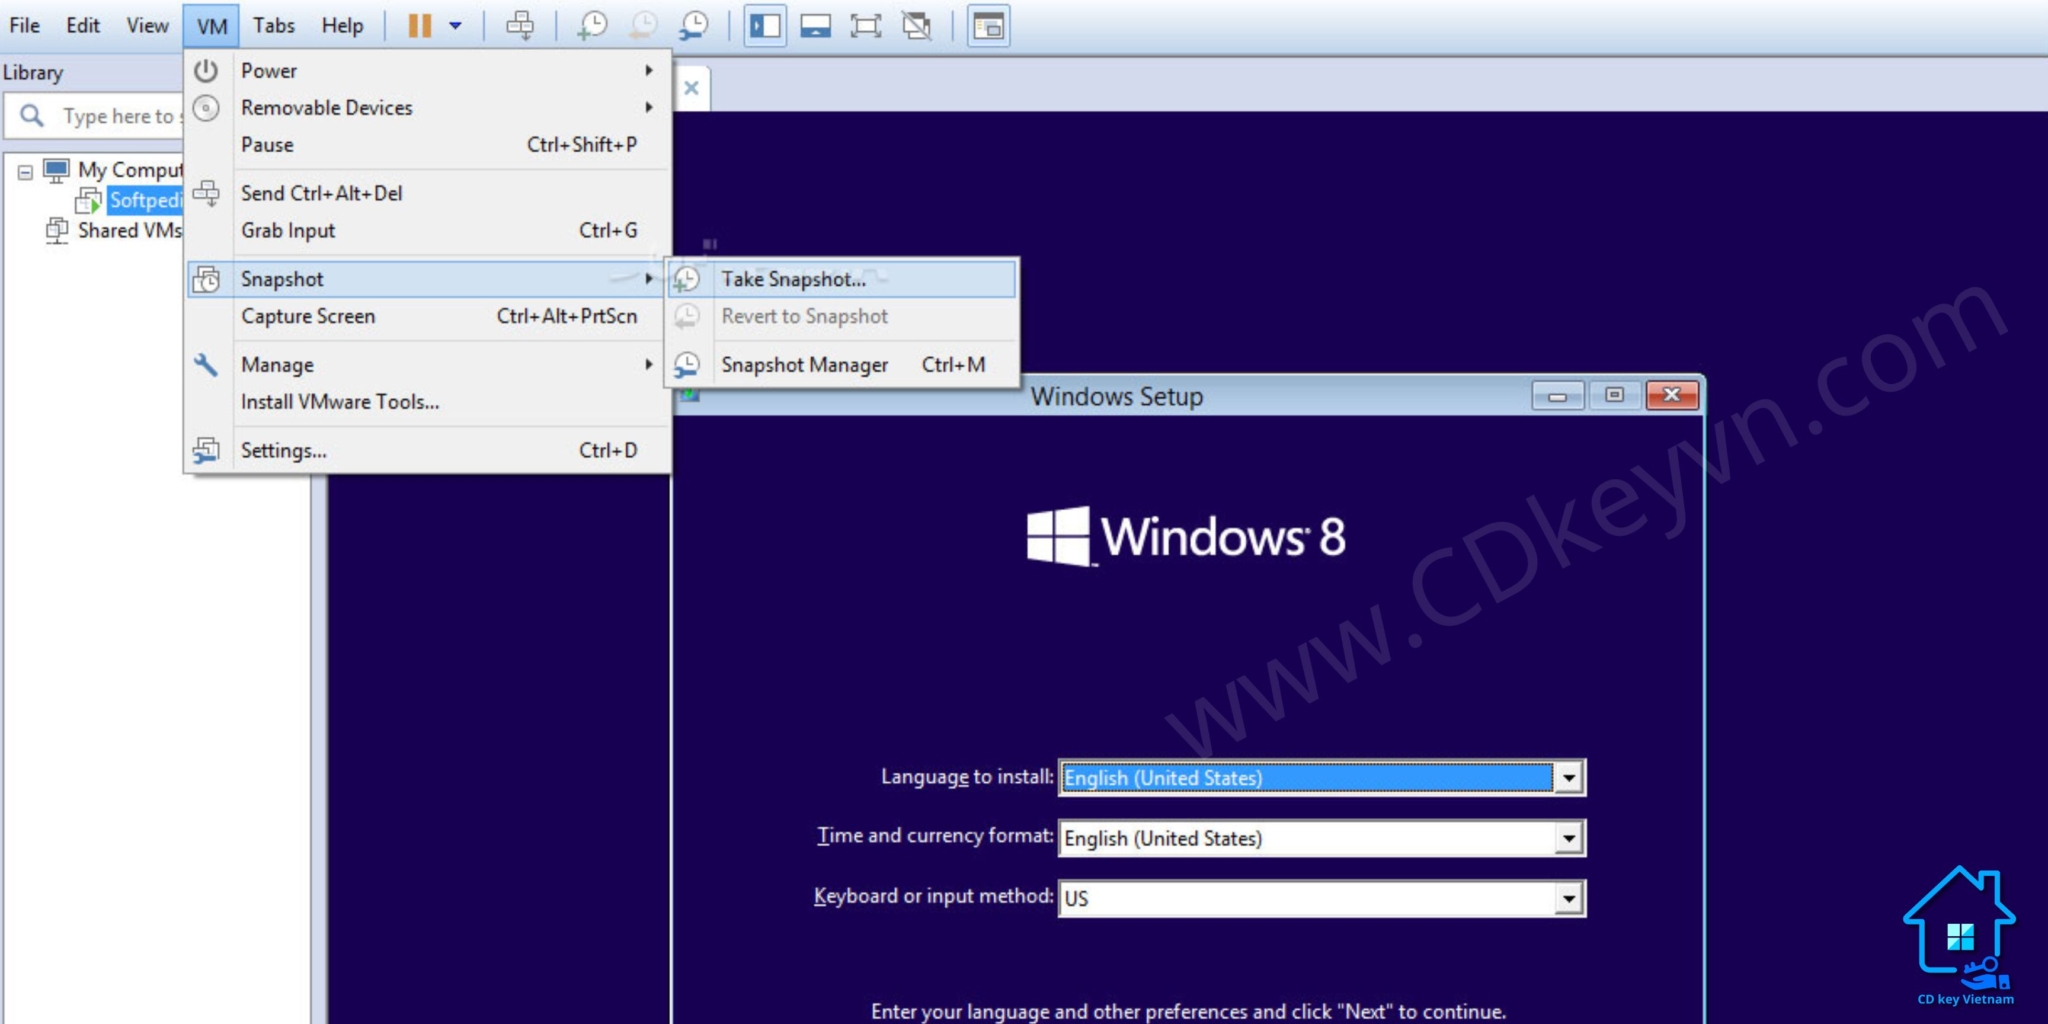Viewport: 2048px width, 1024px height.
Task: Click the library search field
Action: pos(110,115)
